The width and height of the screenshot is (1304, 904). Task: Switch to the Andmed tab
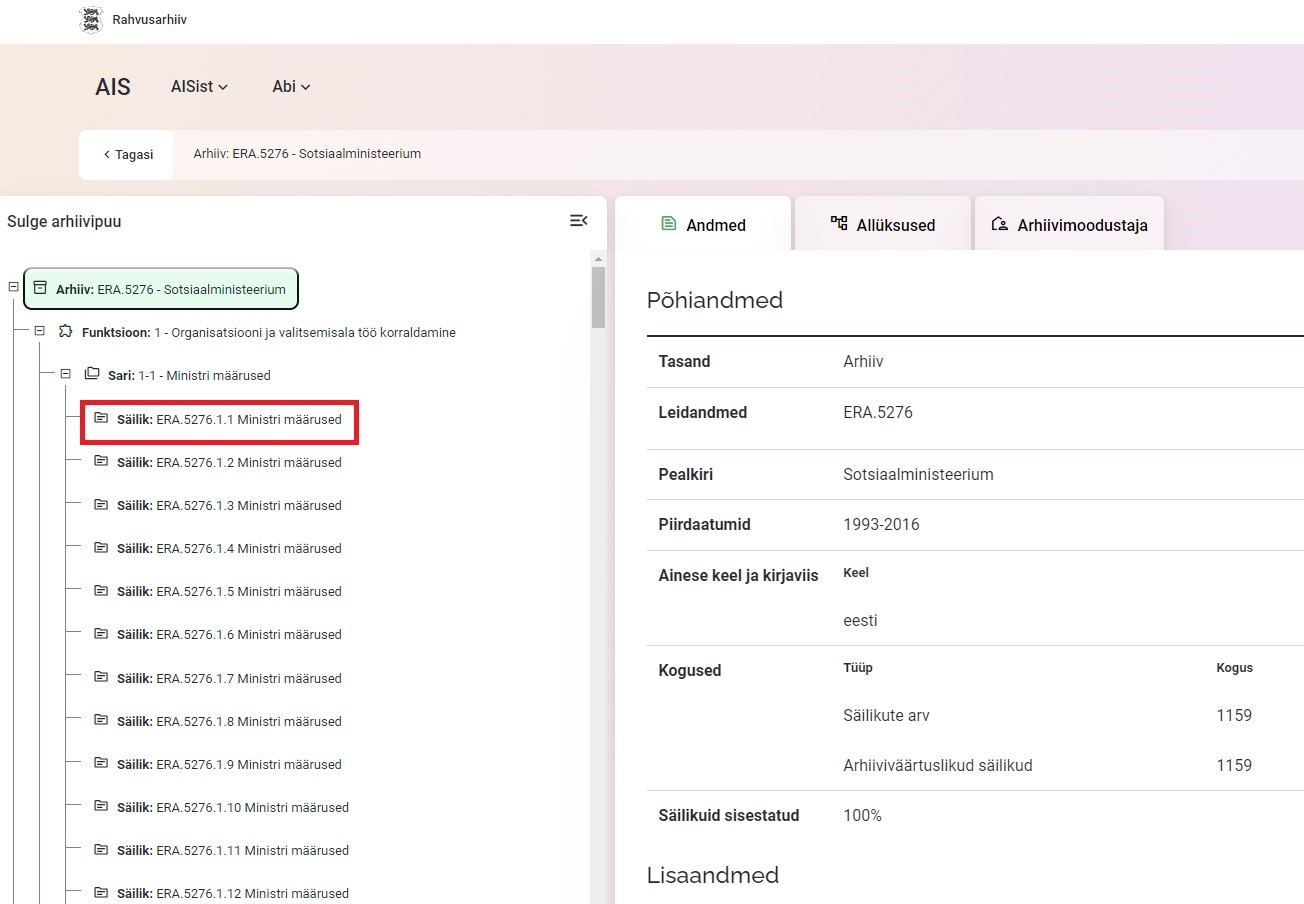pos(704,225)
